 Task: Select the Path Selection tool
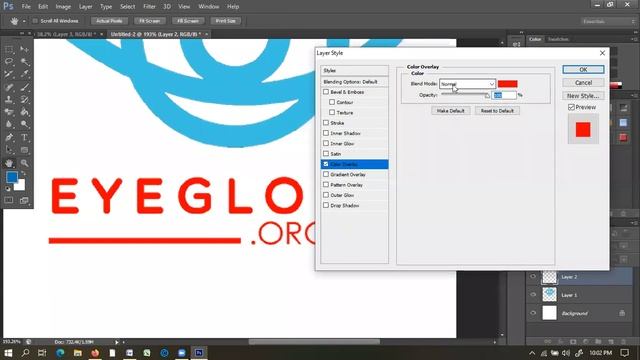[9, 150]
